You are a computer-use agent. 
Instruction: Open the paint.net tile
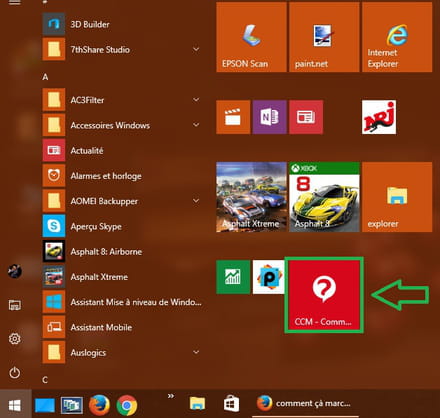click(324, 37)
